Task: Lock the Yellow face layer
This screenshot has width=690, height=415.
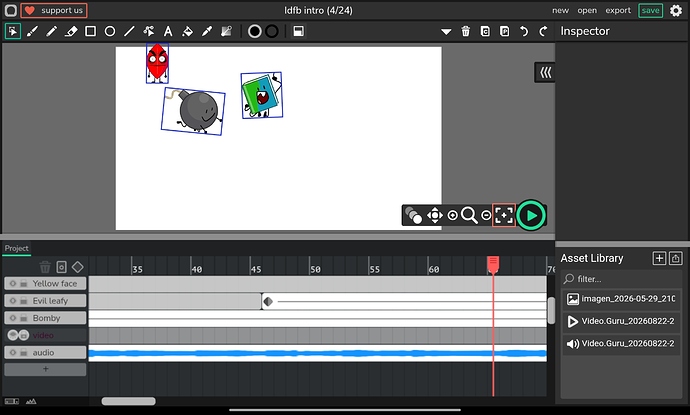Action: (x=24, y=283)
